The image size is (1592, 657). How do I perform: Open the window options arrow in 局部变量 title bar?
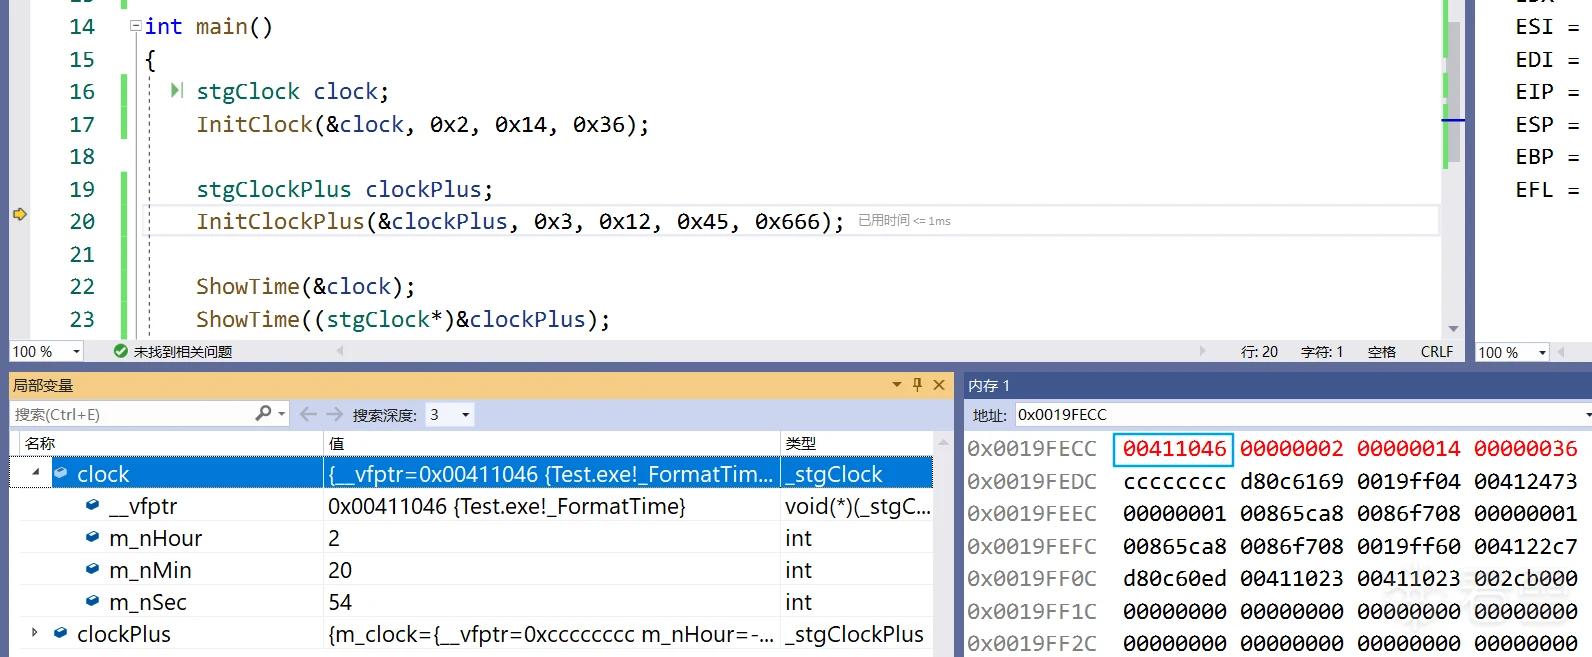coord(897,385)
